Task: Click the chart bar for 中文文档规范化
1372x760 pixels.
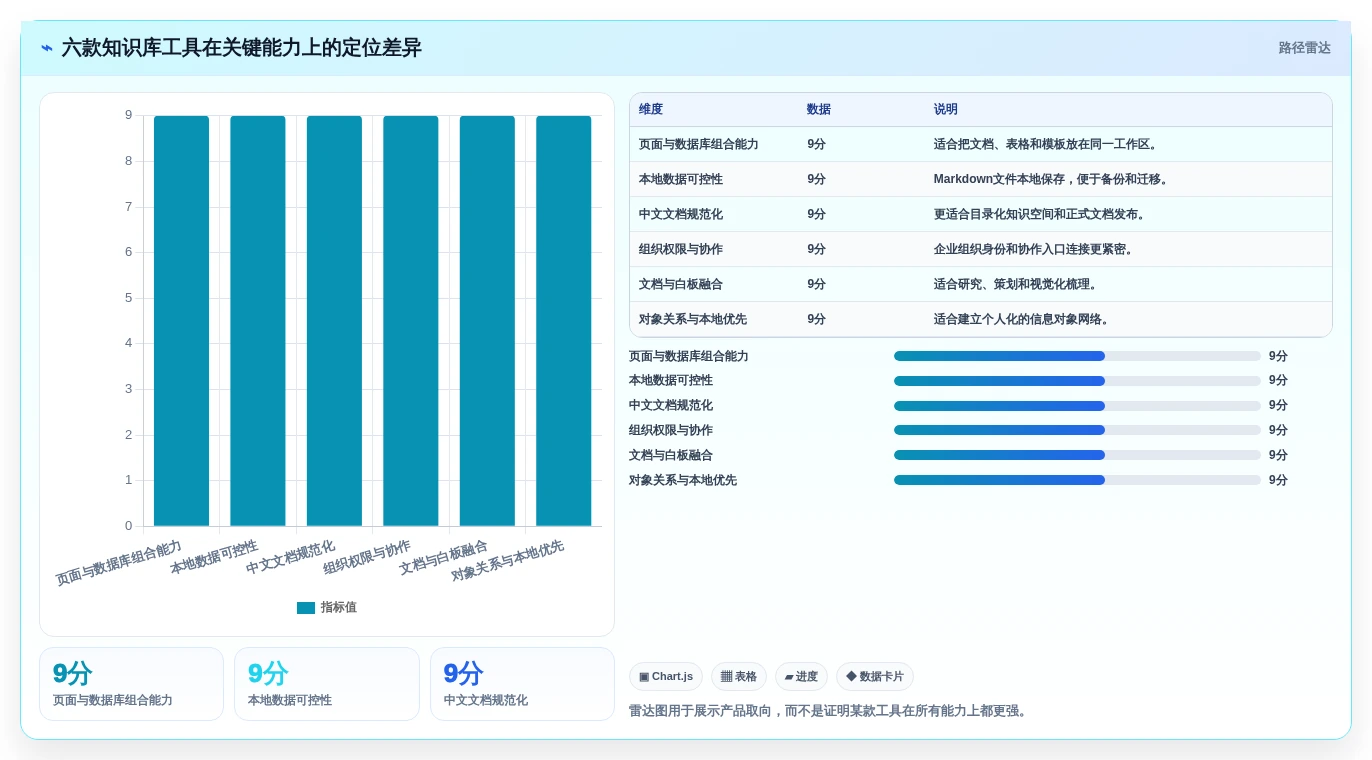Action: (x=334, y=321)
